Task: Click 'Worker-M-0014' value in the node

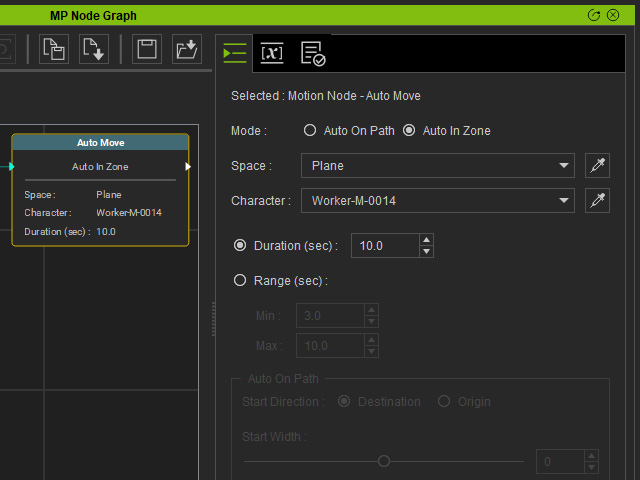Action: 129,213
